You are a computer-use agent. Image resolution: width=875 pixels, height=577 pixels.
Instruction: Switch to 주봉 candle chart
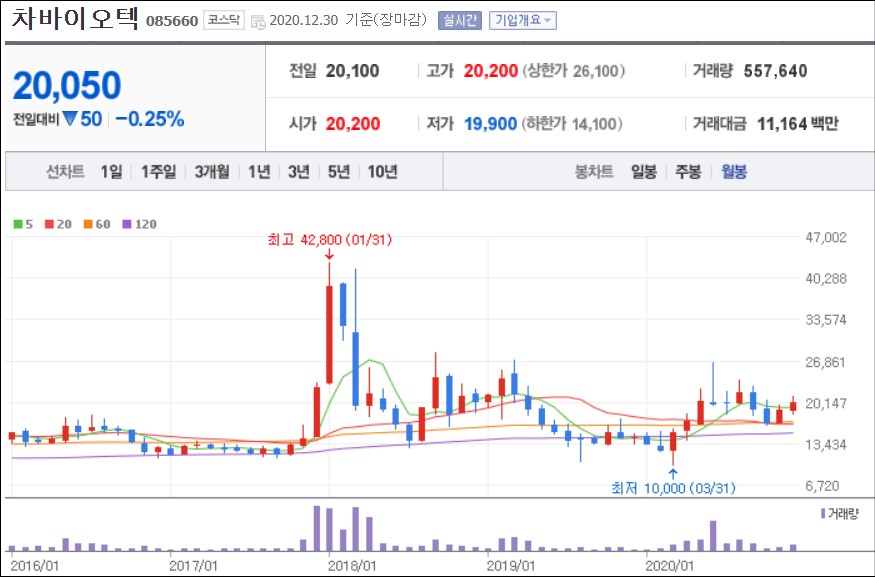pos(688,172)
